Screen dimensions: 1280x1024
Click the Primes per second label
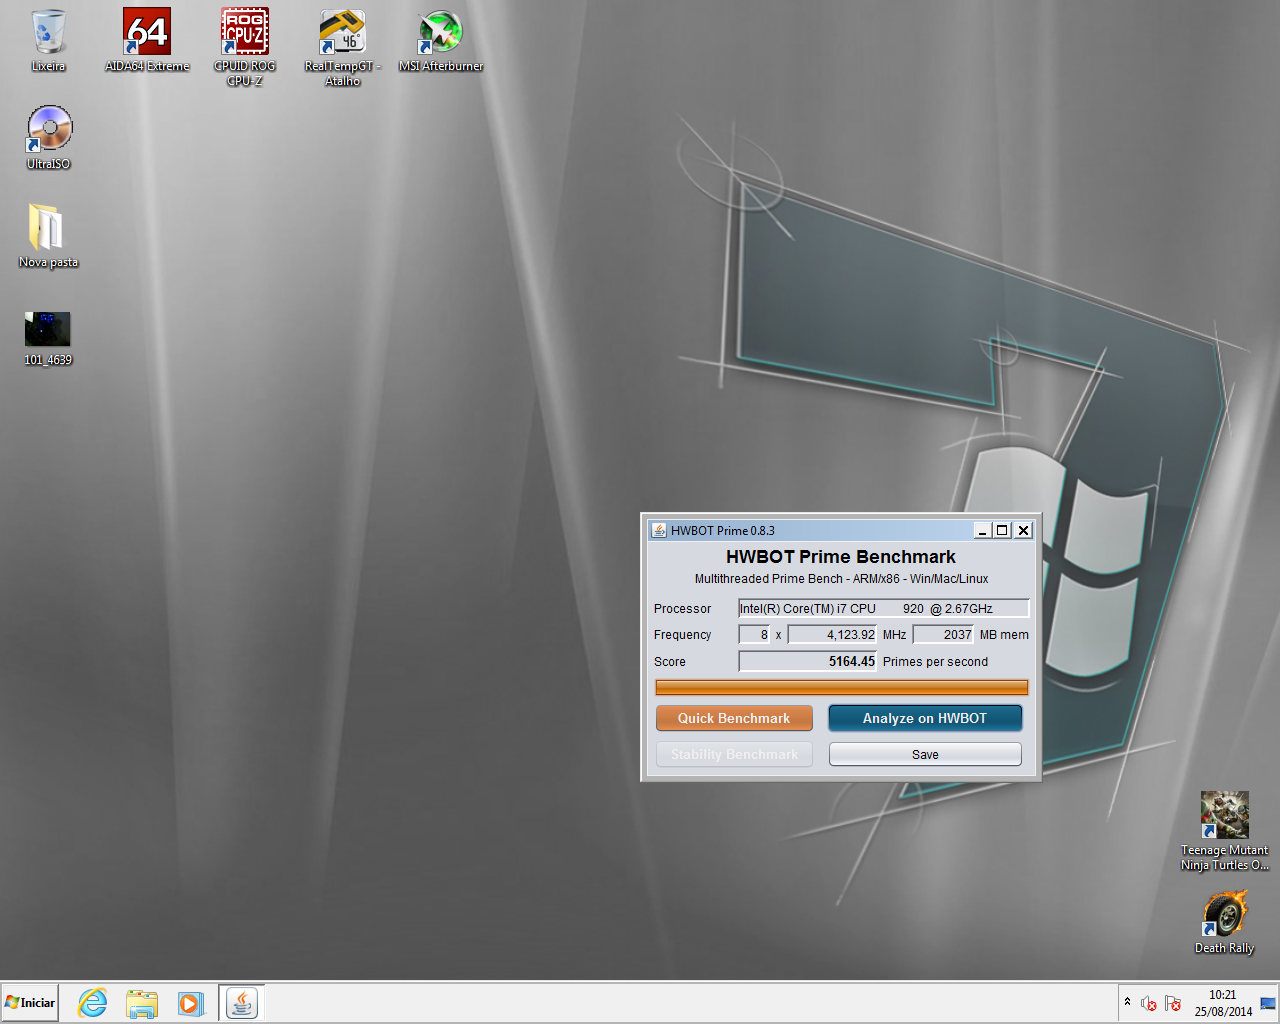pyautogui.click(x=935, y=662)
